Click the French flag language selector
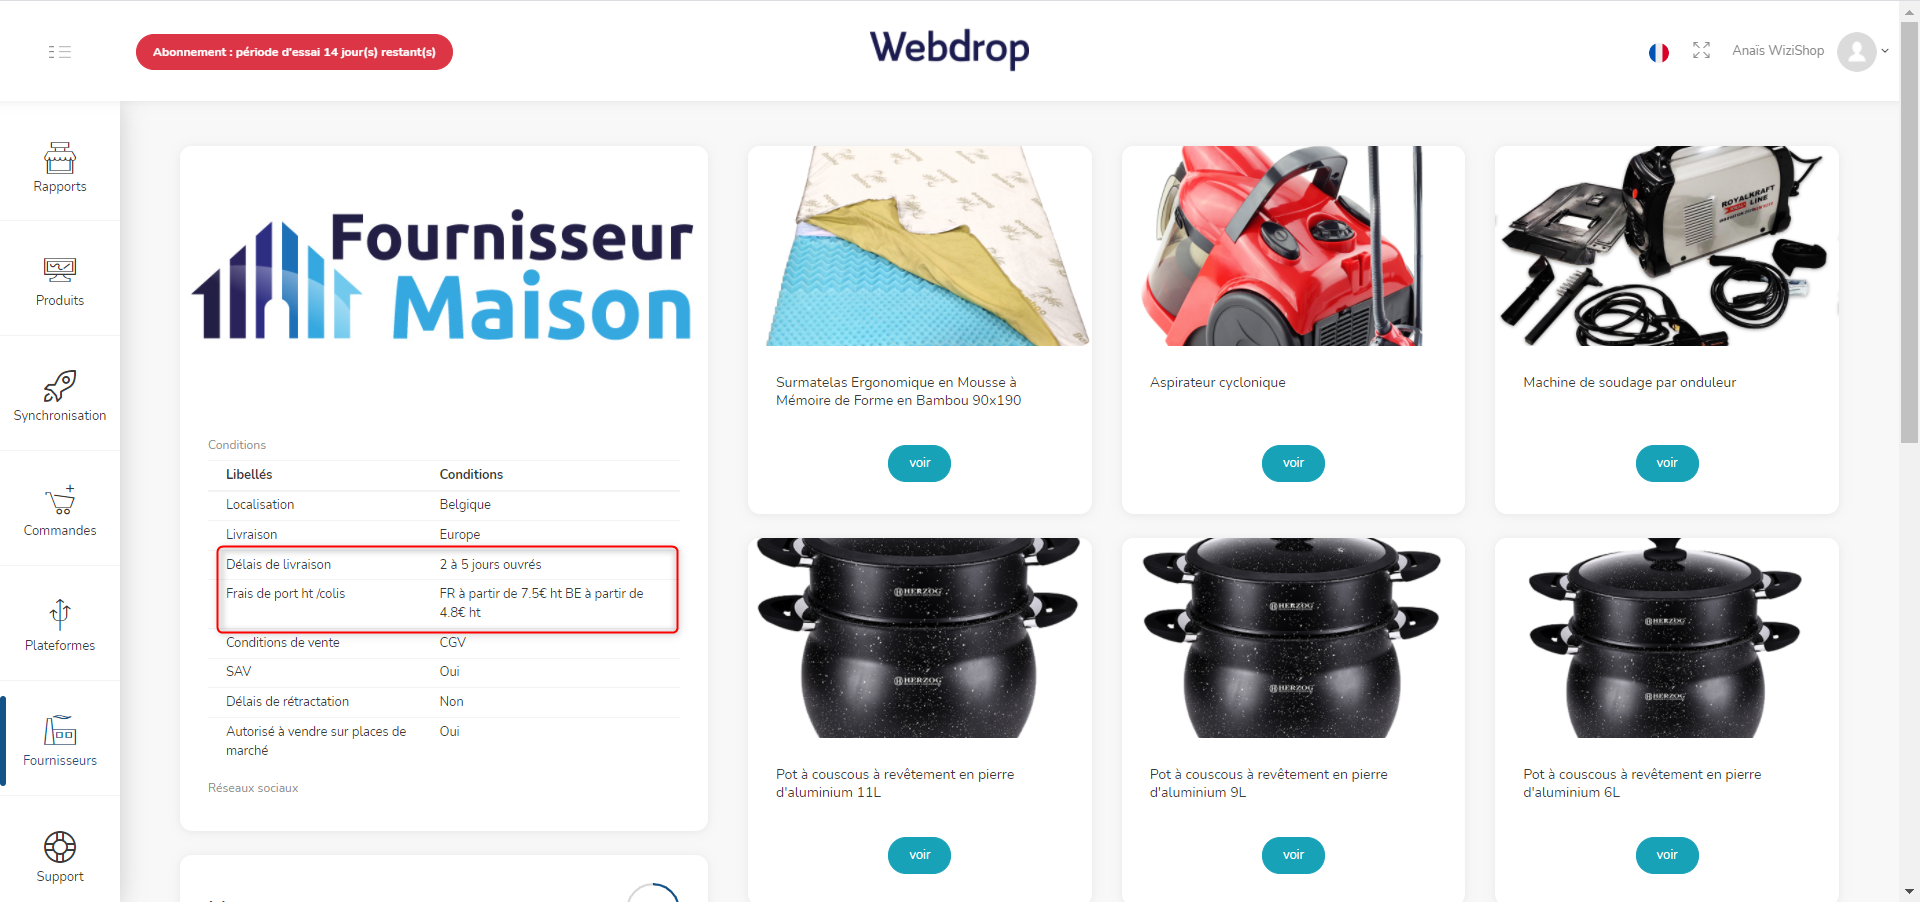Screen dimensions: 1920x902 tap(1659, 52)
